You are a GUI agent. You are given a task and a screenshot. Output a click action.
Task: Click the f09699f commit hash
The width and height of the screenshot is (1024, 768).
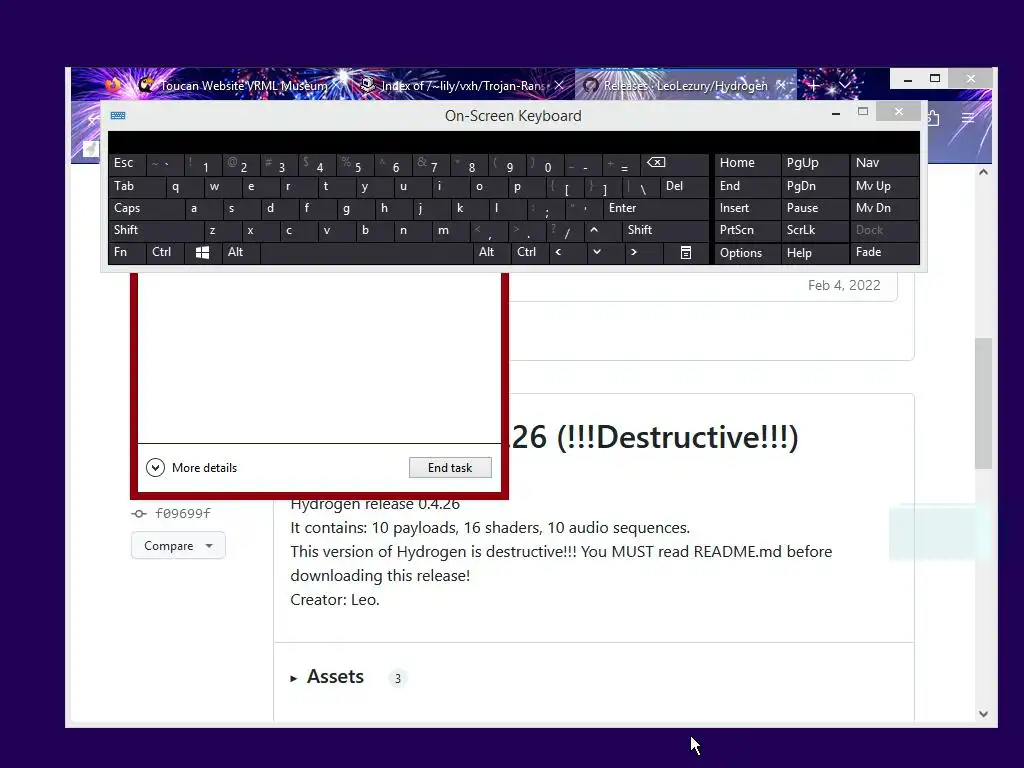pyautogui.click(x=183, y=513)
